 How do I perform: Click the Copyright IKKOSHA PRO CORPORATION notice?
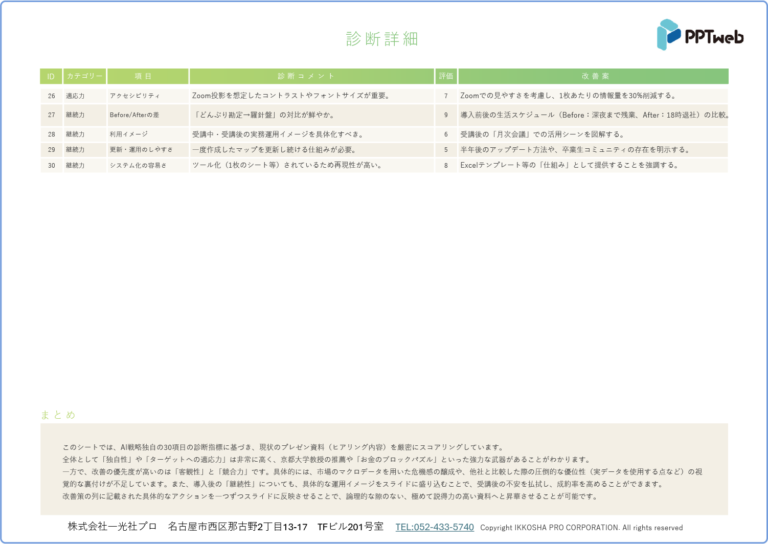point(581,528)
